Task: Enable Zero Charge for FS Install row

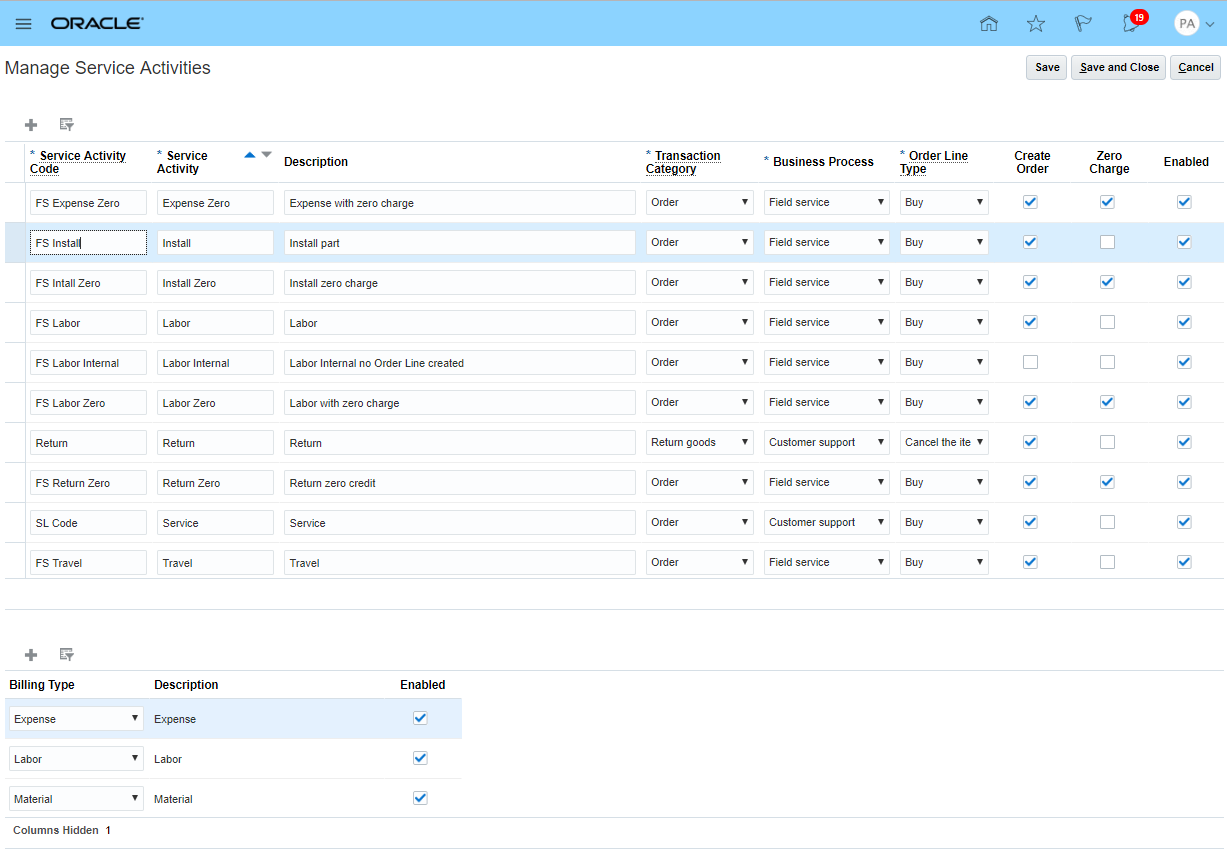Action: (x=1107, y=242)
